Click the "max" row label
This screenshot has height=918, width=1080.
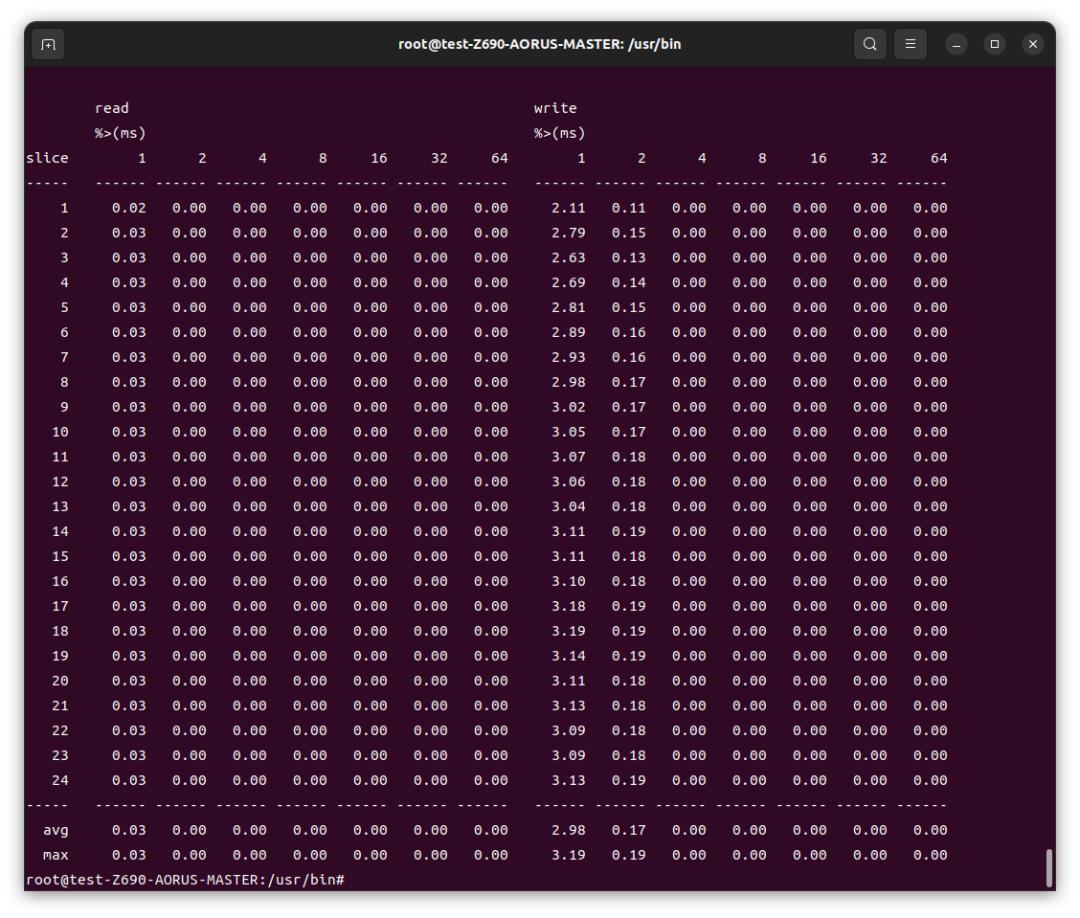56,855
